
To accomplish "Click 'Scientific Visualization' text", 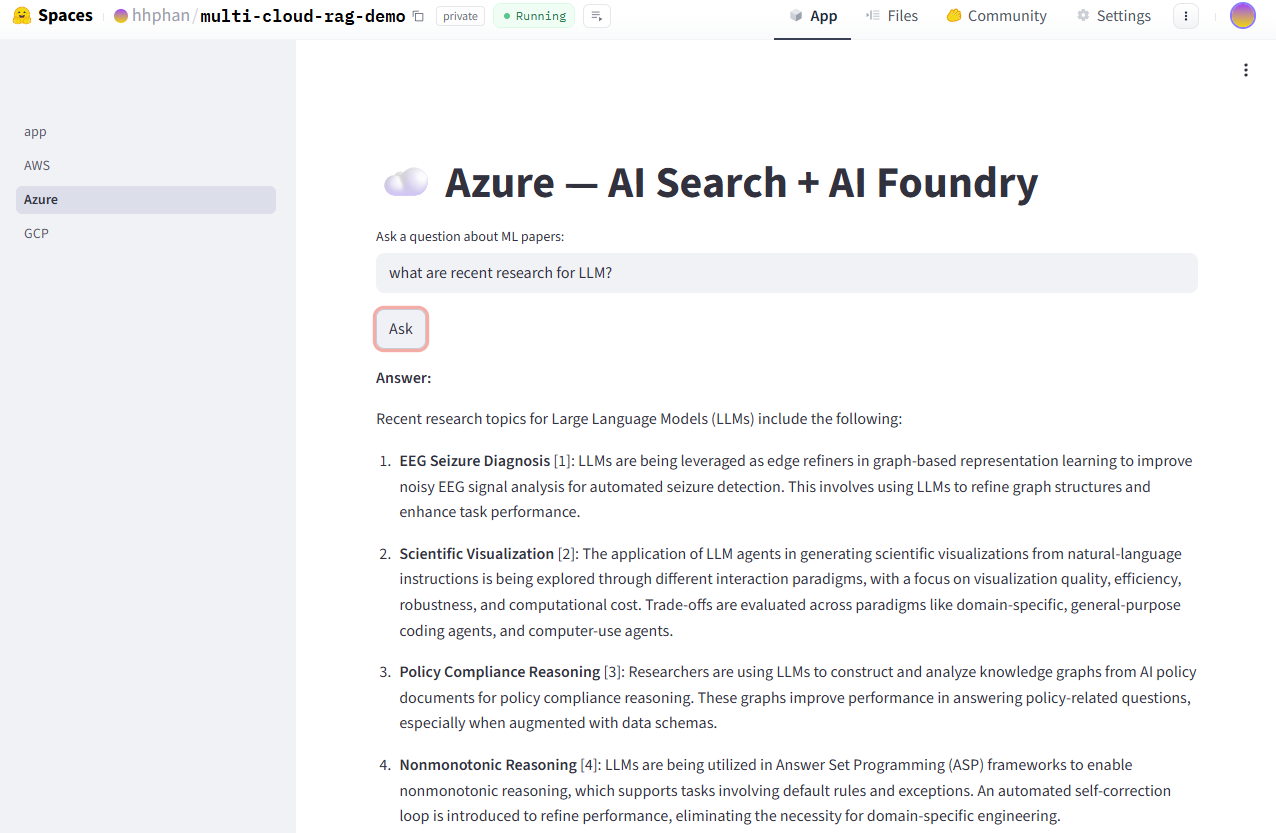I will tap(476, 554).
